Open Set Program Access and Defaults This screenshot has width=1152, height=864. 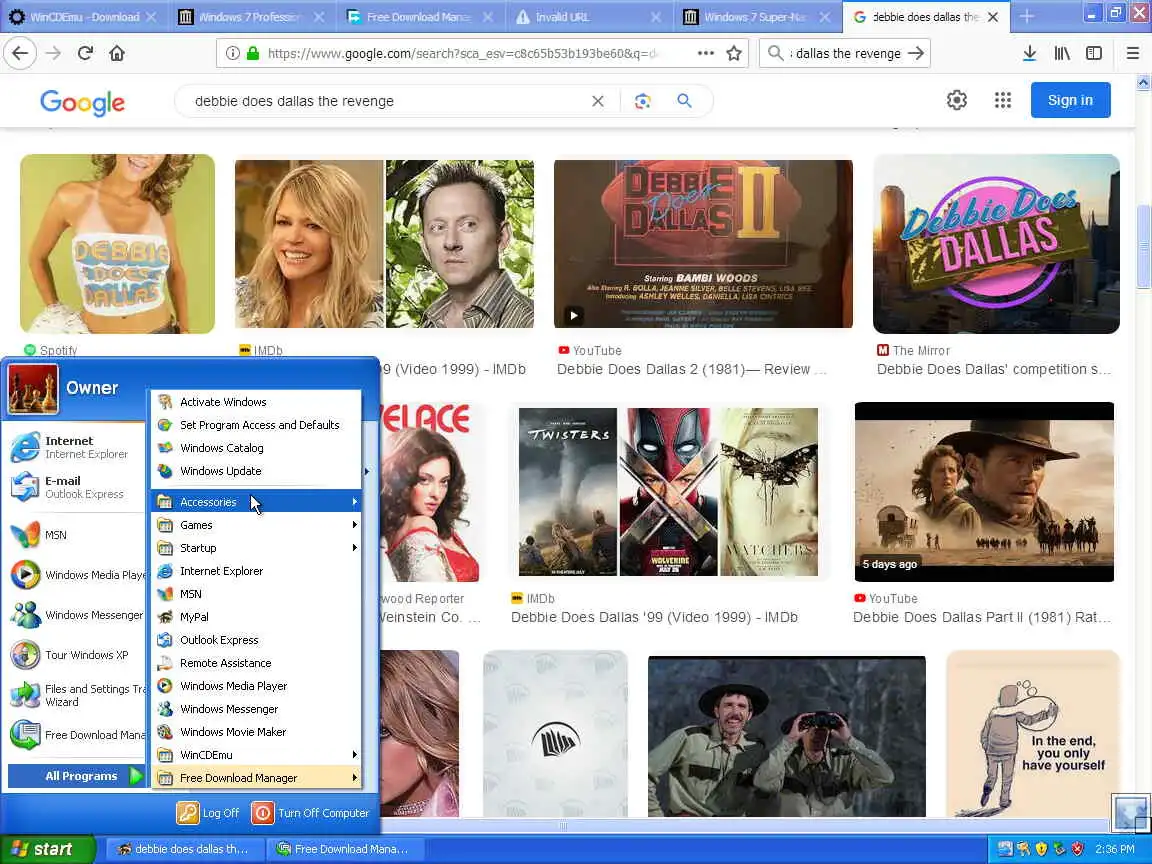[257, 425]
